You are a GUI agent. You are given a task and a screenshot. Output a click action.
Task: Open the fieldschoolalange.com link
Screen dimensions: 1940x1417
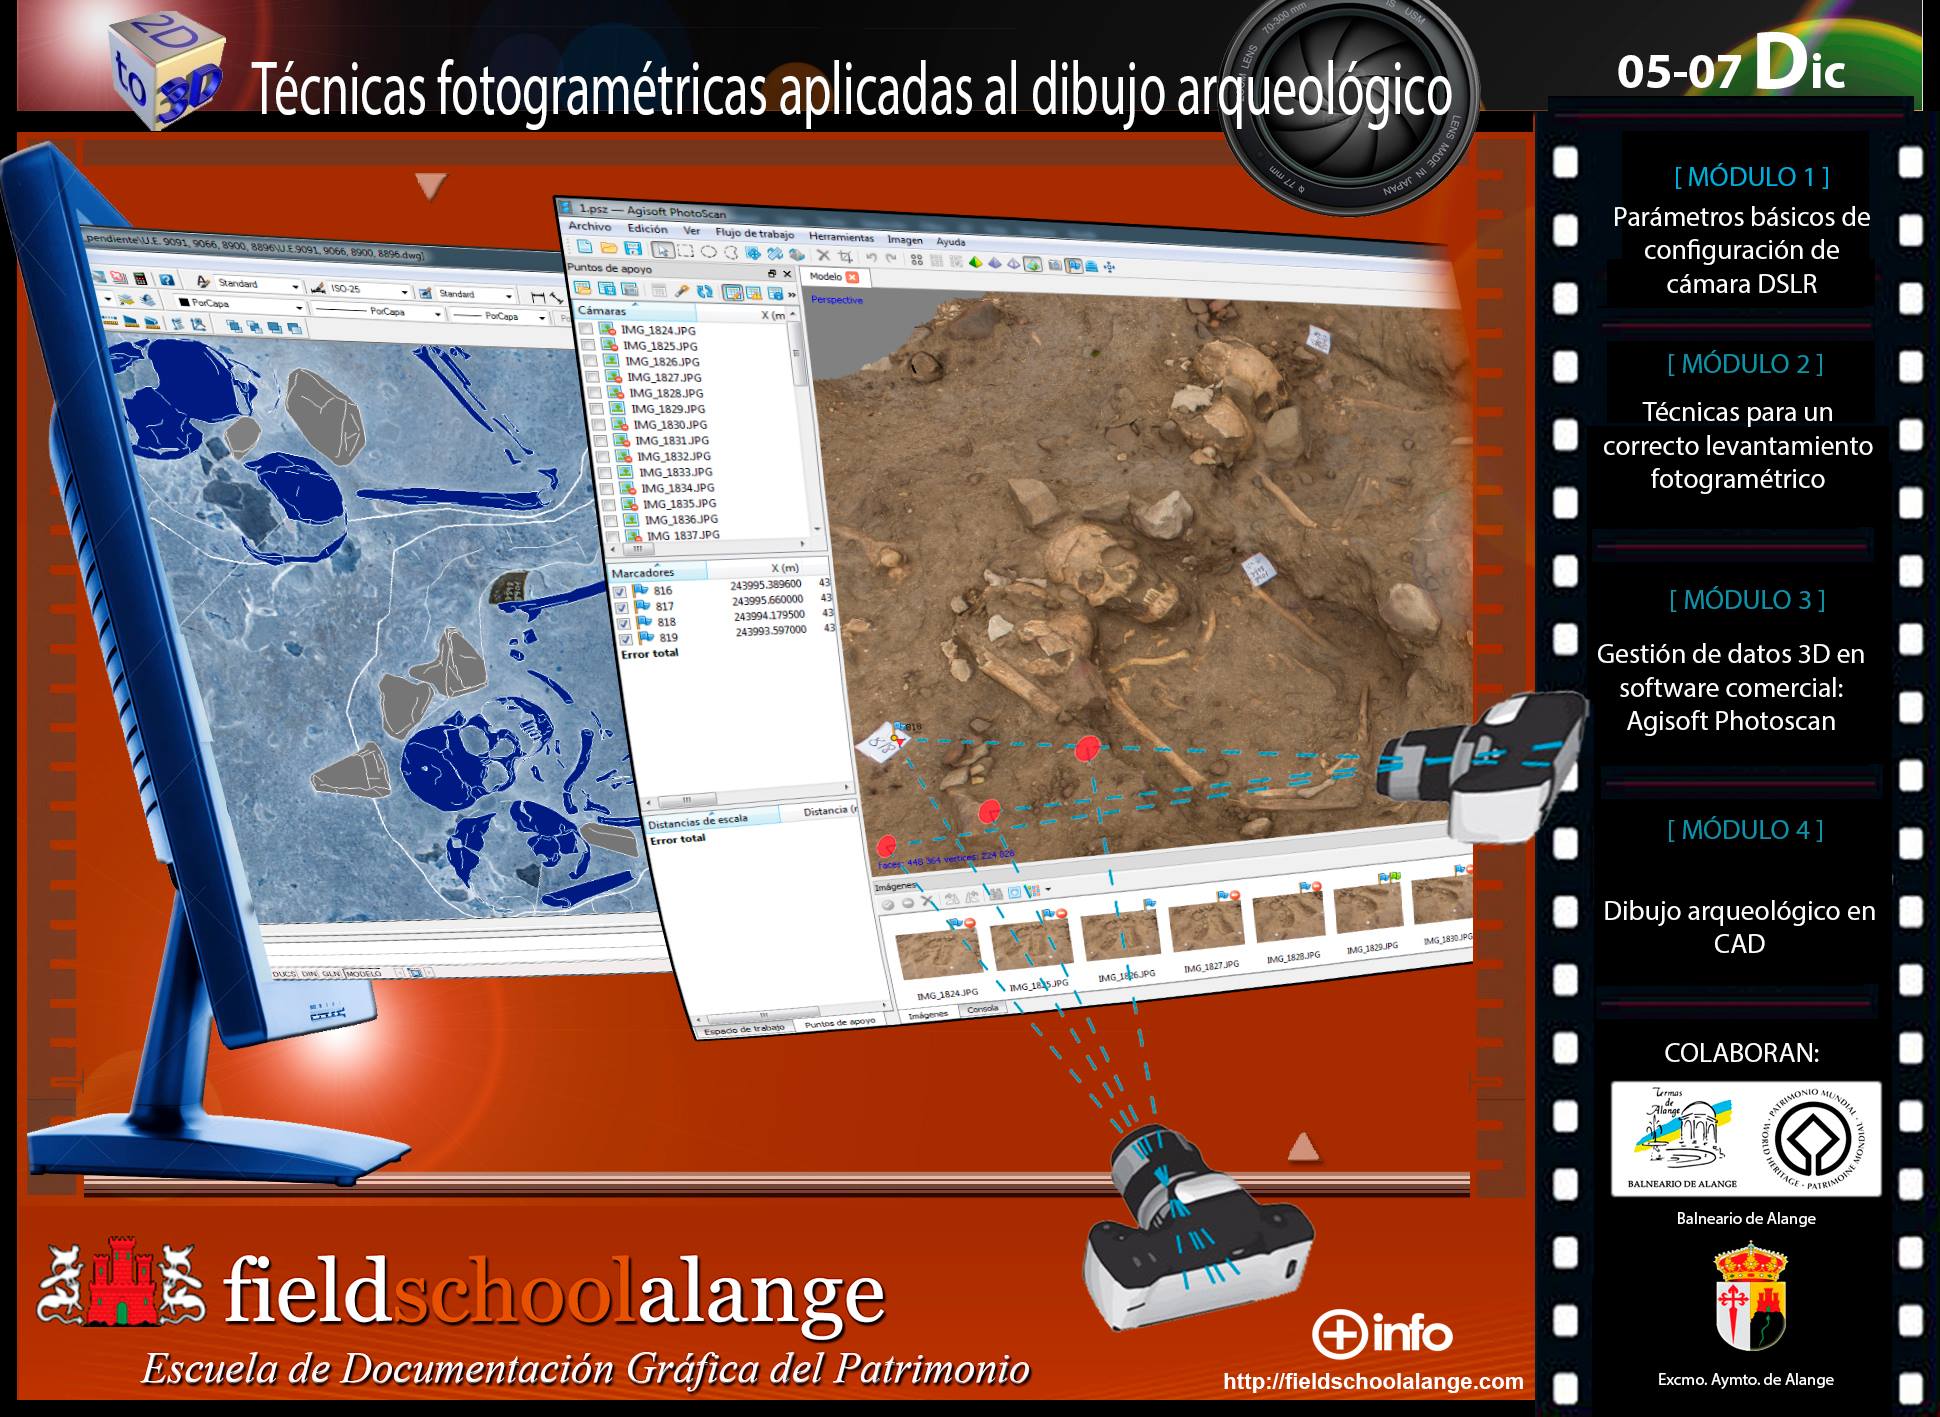click(x=1373, y=1382)
